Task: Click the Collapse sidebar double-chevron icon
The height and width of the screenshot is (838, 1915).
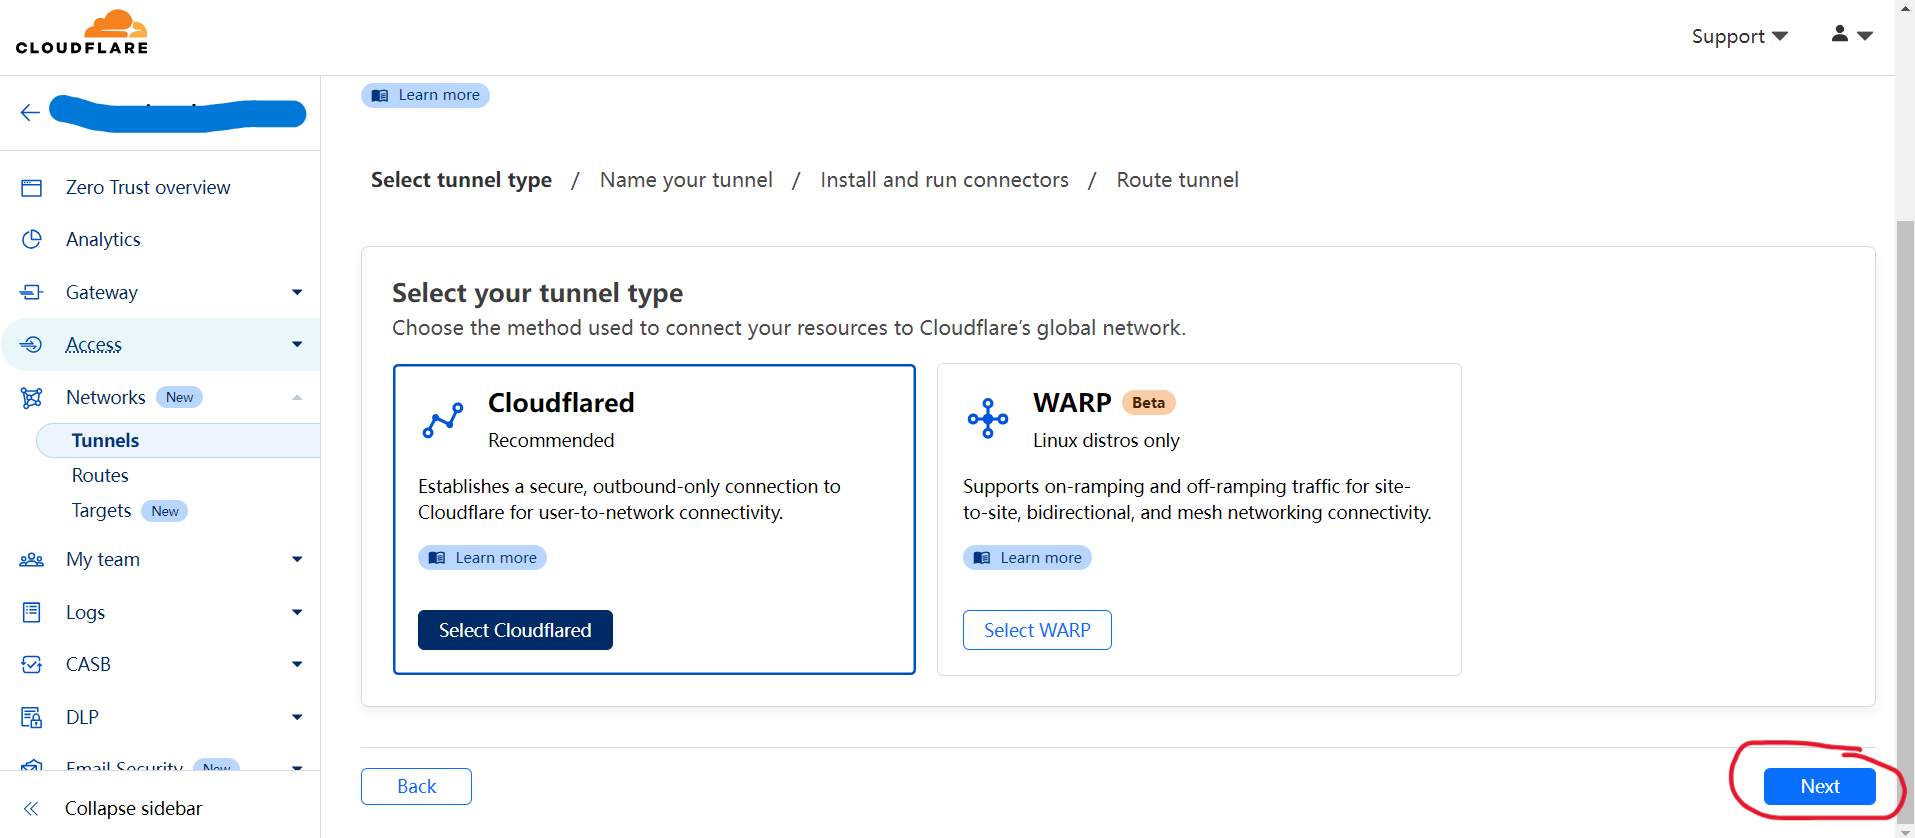Action: click(x=31, y=809)
